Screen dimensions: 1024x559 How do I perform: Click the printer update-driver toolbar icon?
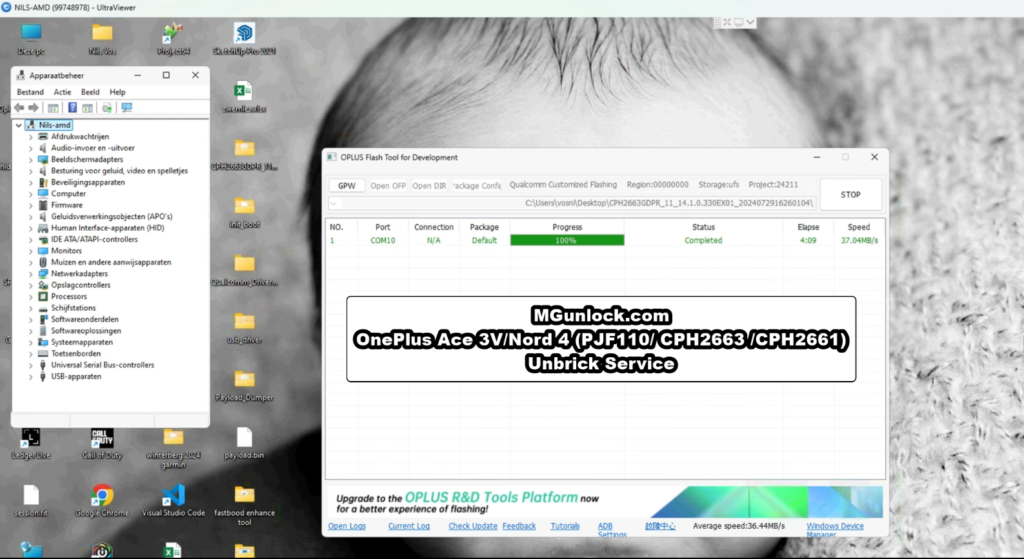[107, 108]
